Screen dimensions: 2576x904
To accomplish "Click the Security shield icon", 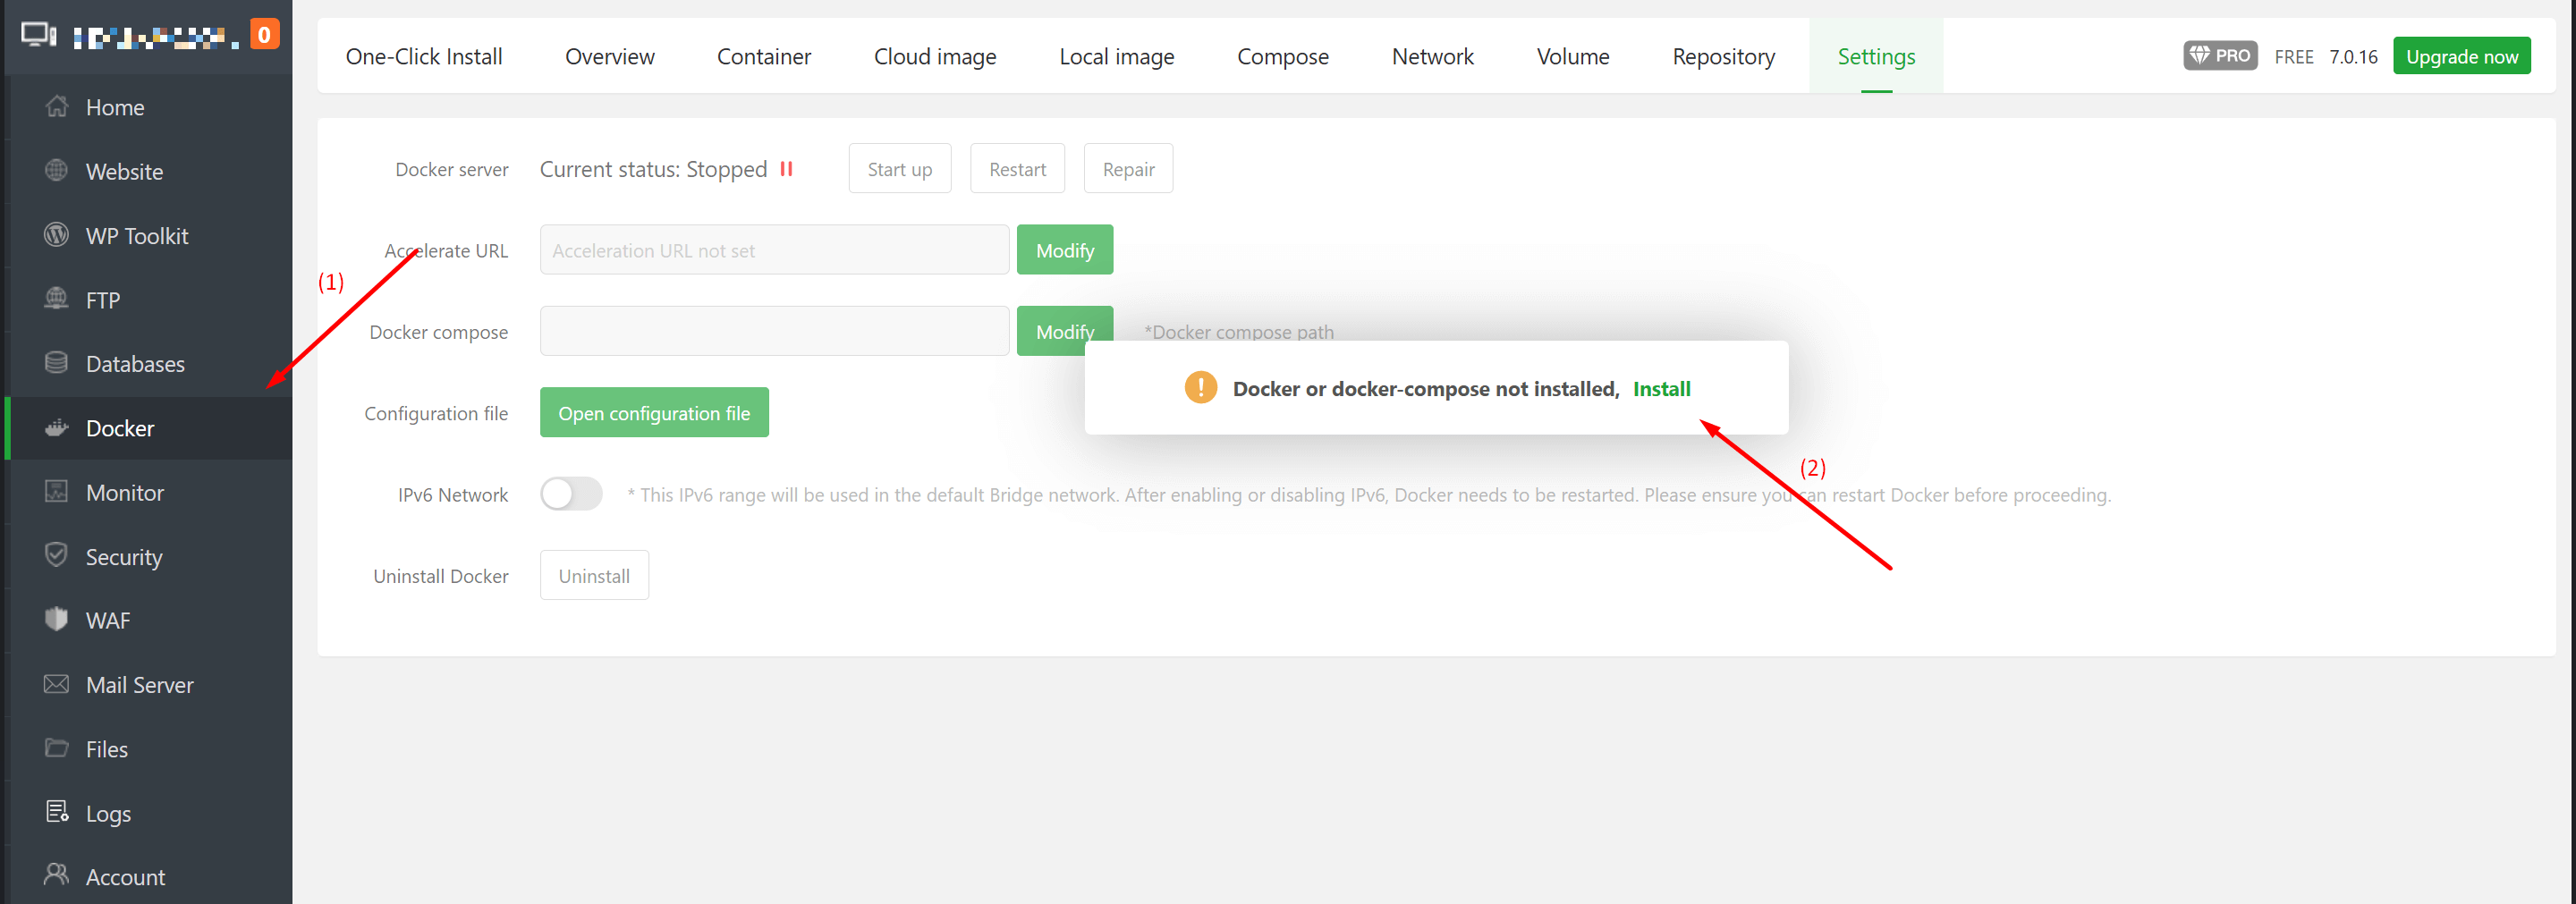I will [57, 555].
